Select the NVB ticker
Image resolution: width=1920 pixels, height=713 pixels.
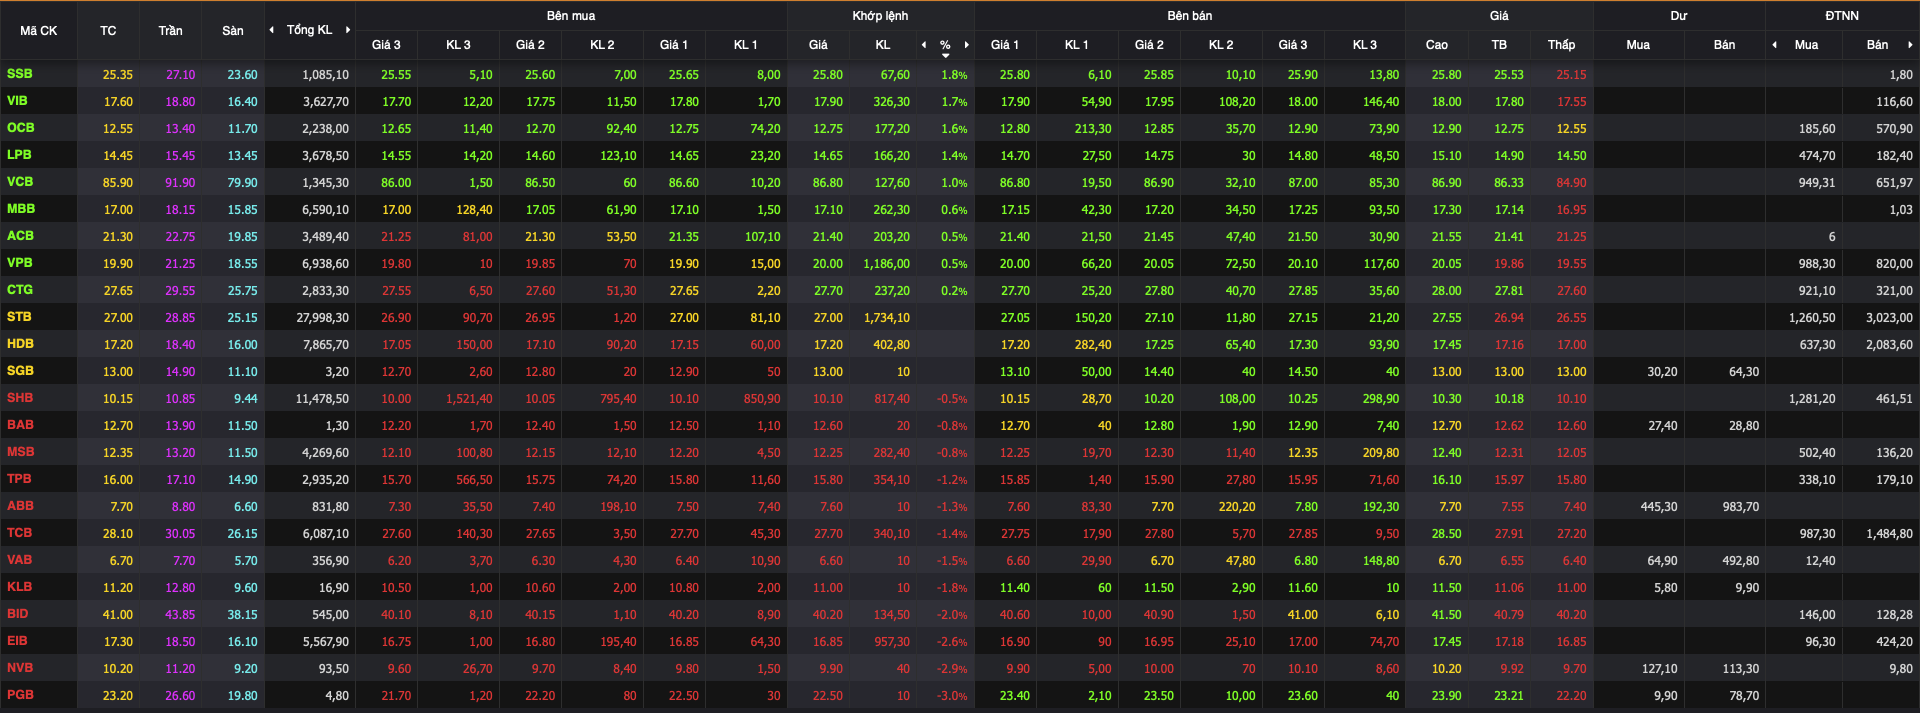20,668
